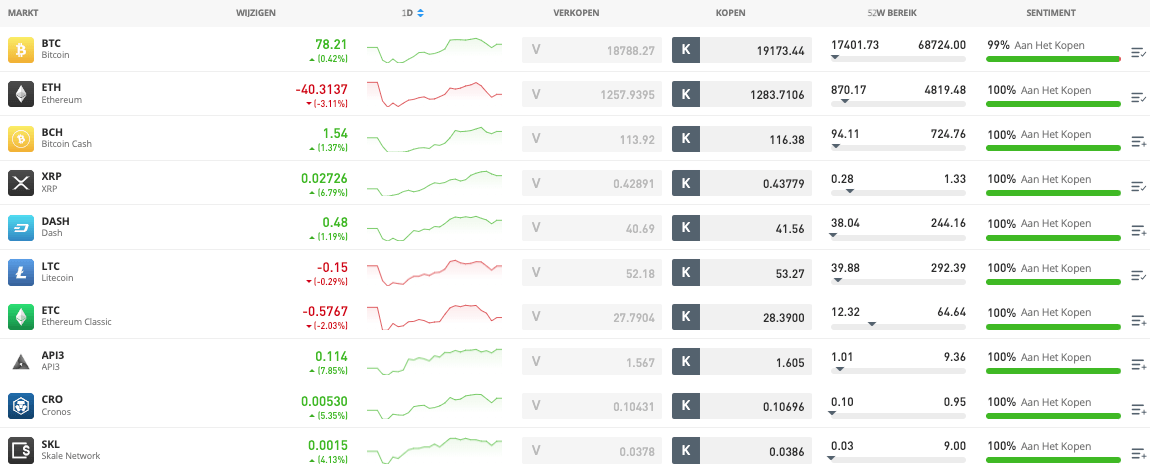Open the Skale Network logo icon

click(21, 450)
